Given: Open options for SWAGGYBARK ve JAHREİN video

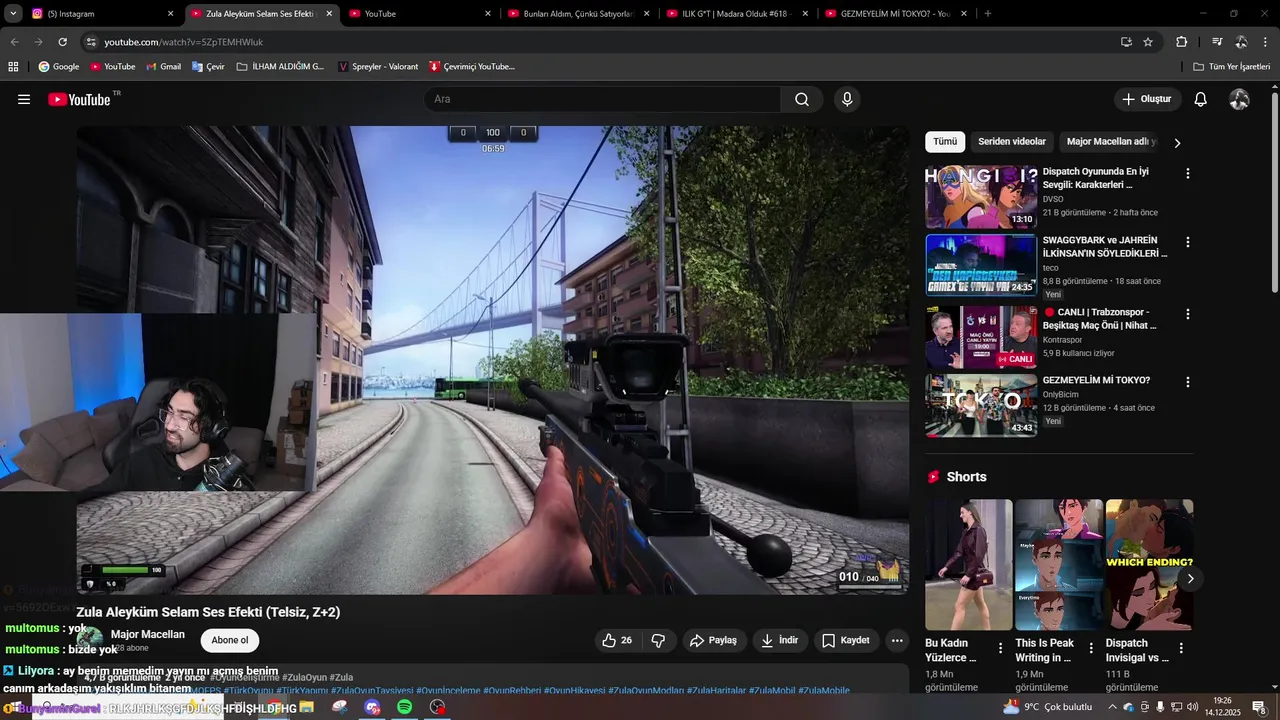Looking at the screenshot, I should (x=1188, y=242).
